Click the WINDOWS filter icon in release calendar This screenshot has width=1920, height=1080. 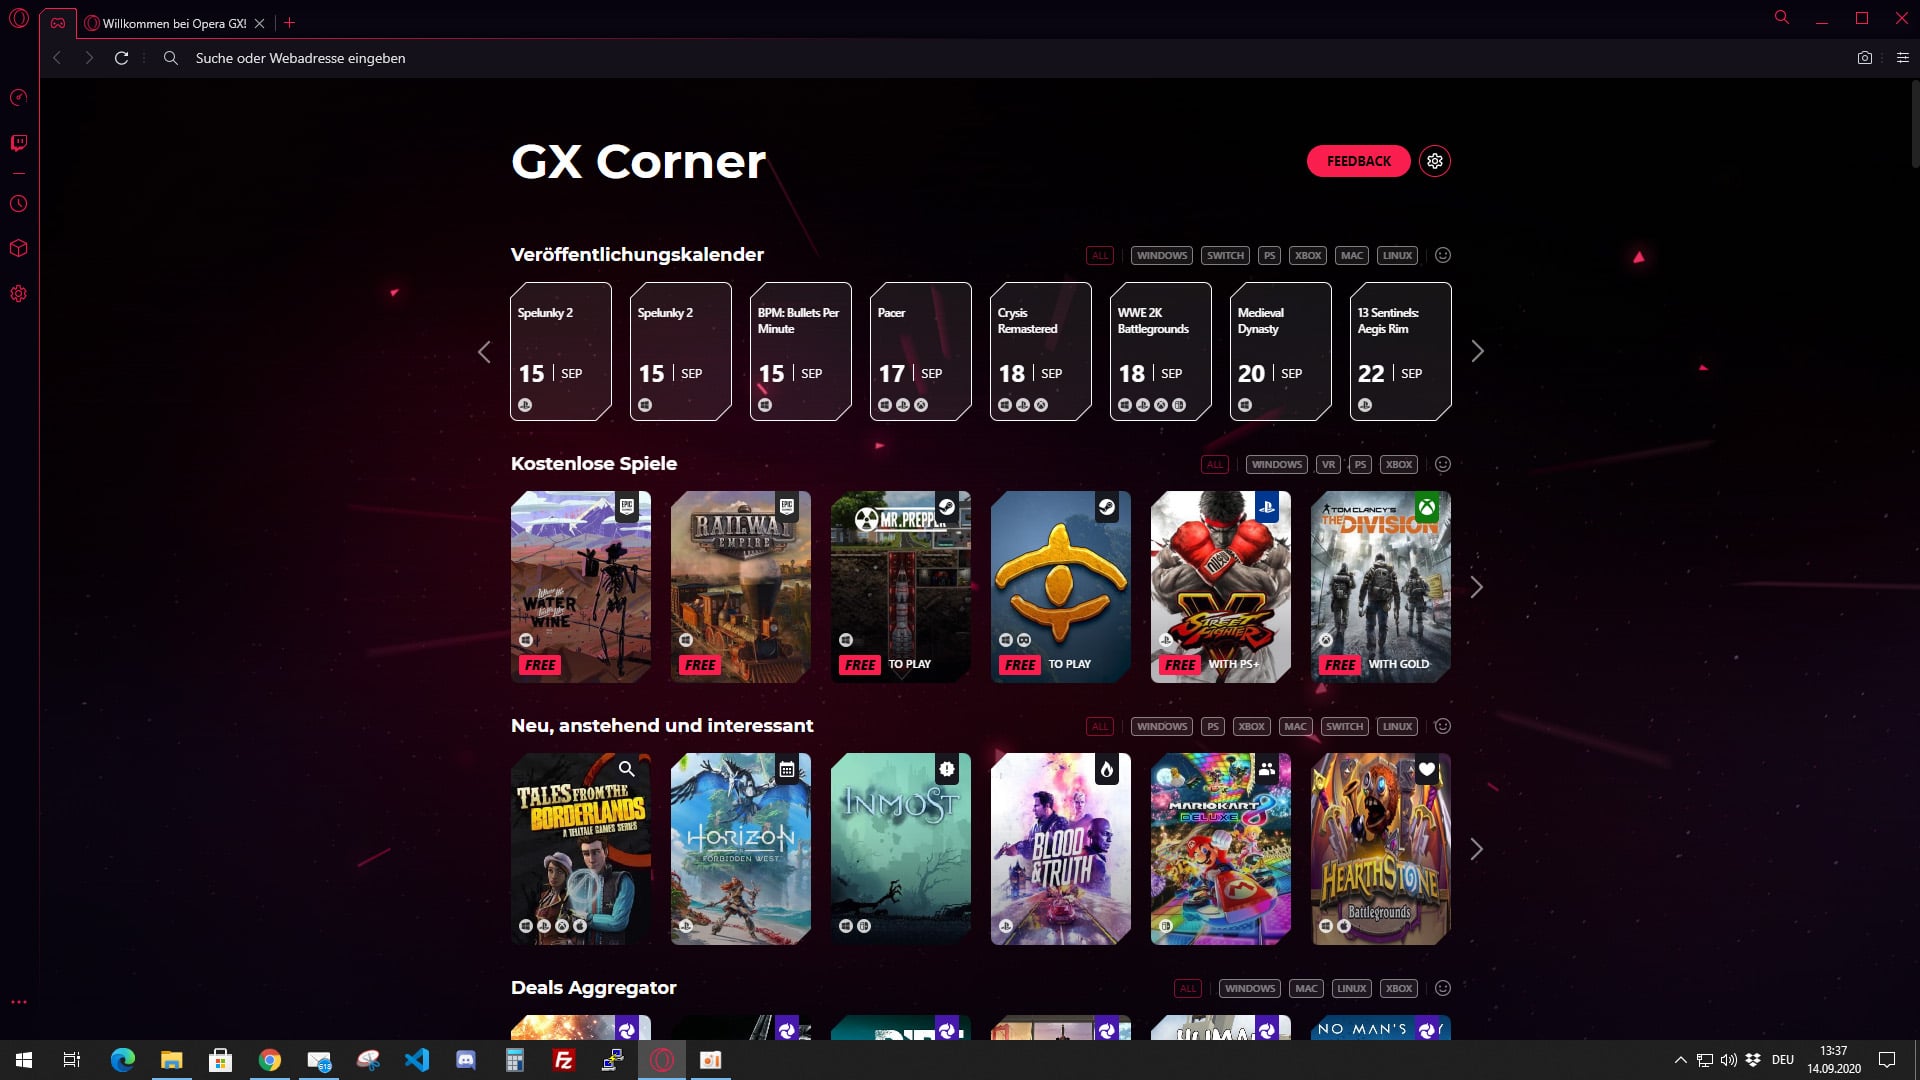click(x=1159, y=255)
